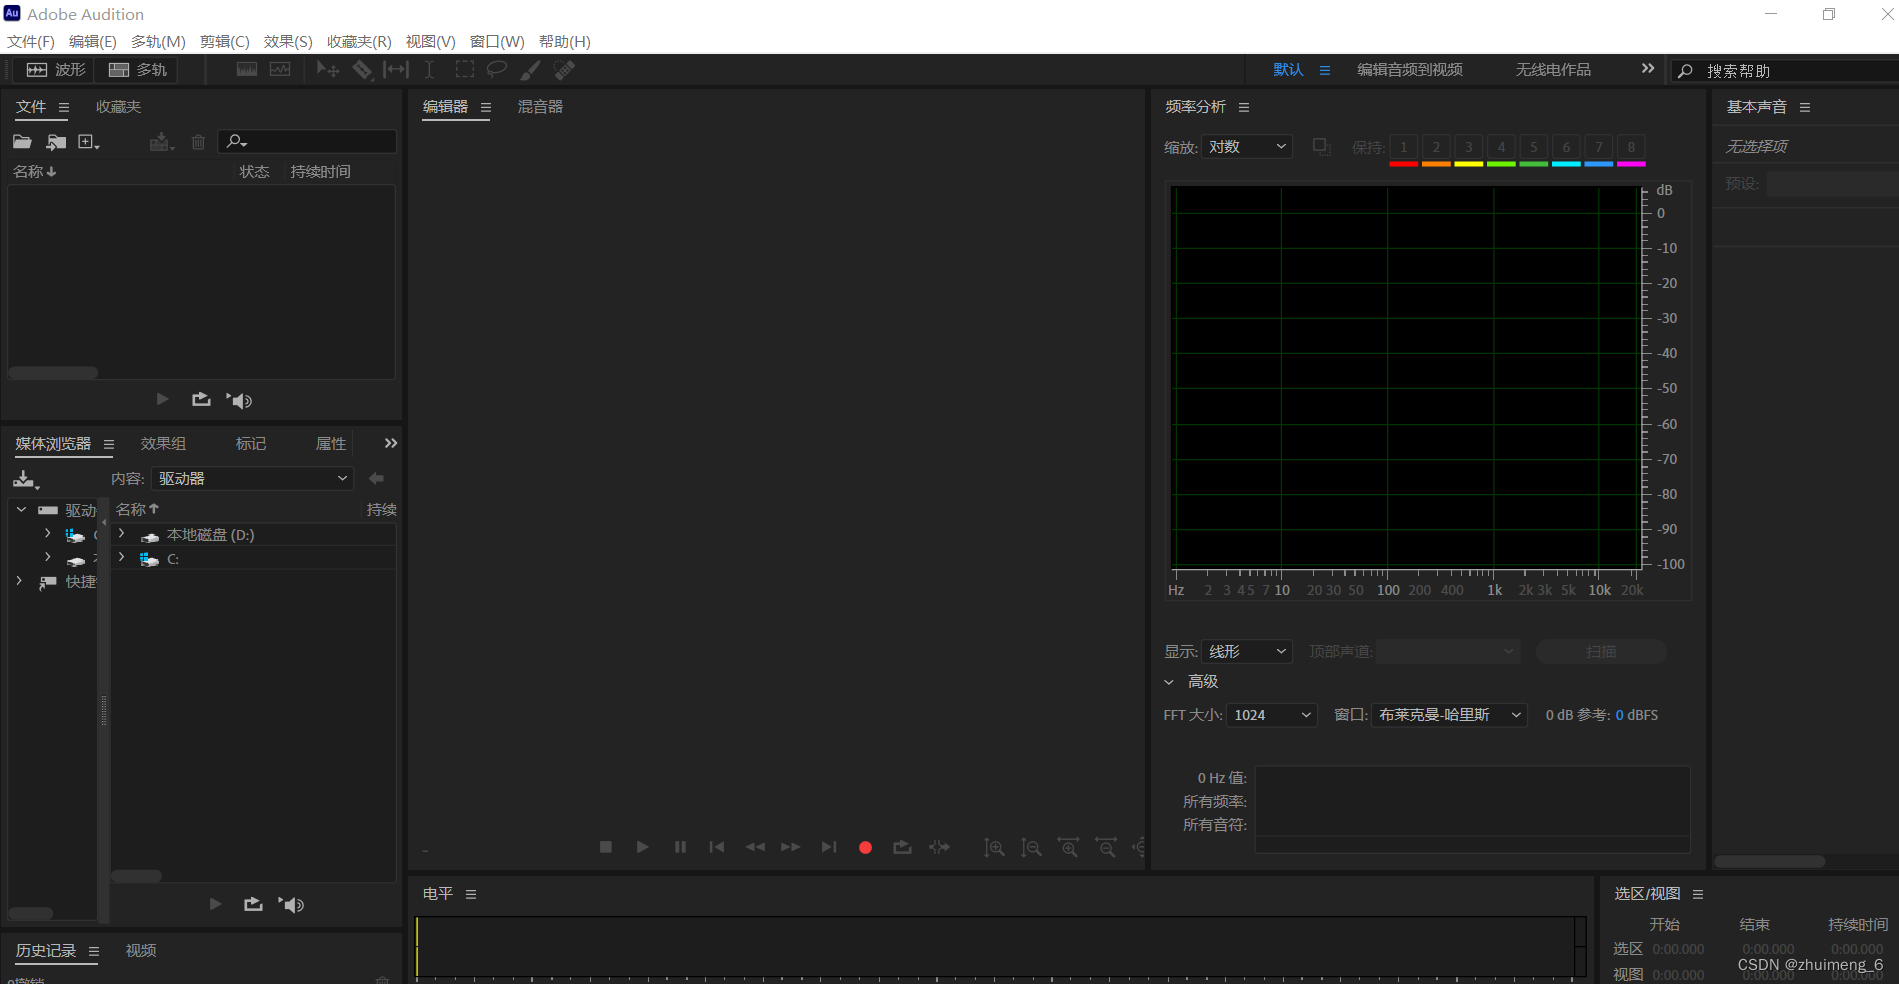Click the Zoom In vertically icon
The image size is (1899, 984).
pyautogui.click(x=994, y=847)
